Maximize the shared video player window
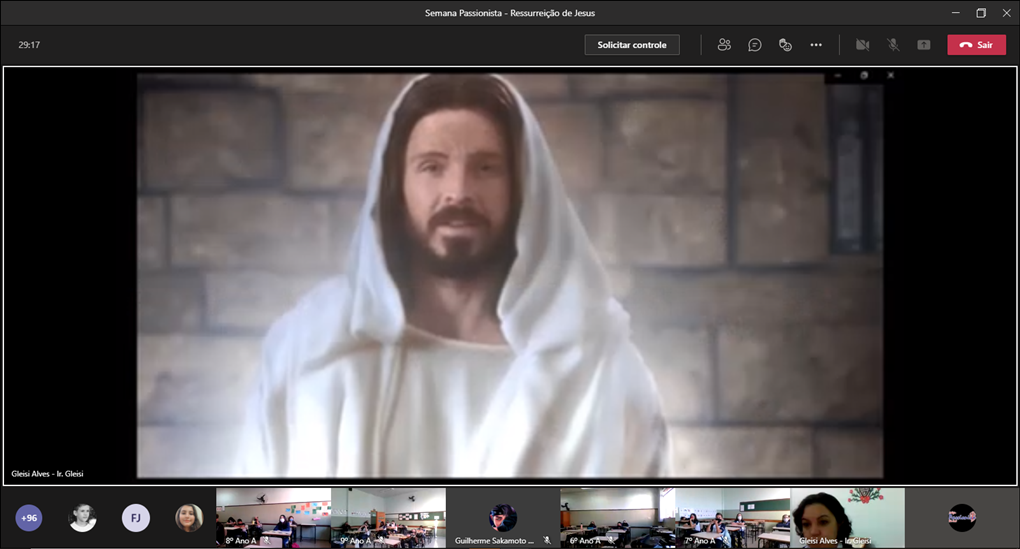This screenshot has width=1020, height=549. pyautogui.click(x=864, y=75)
